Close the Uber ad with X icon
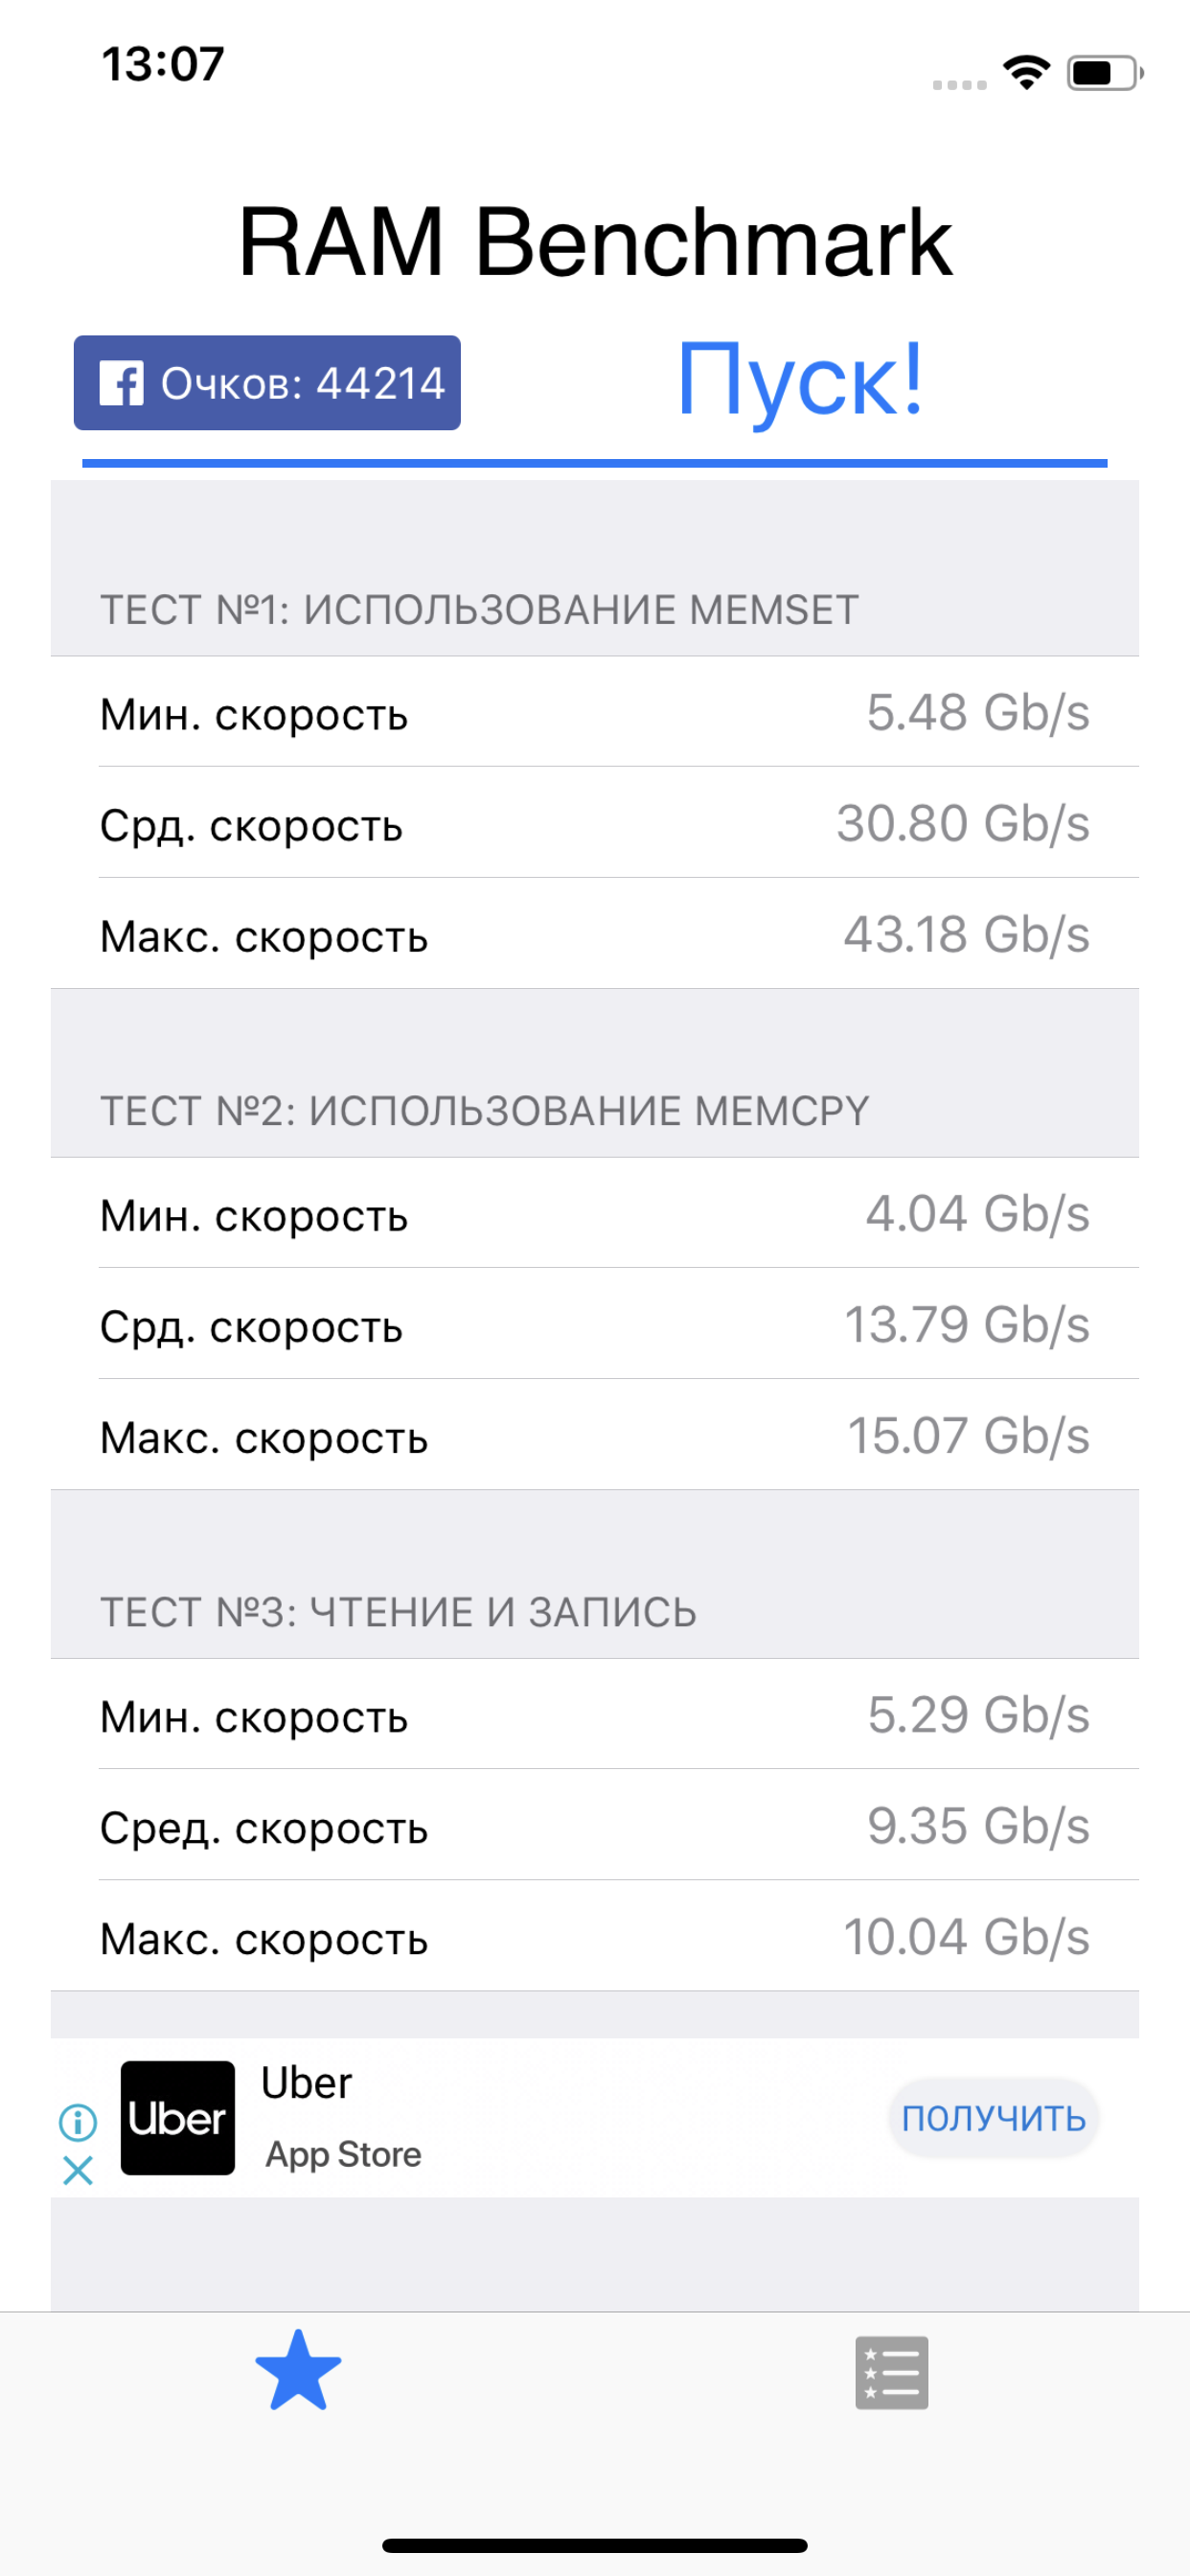This screenshot has height=2576, width=1190. [x=78, y=2170]
